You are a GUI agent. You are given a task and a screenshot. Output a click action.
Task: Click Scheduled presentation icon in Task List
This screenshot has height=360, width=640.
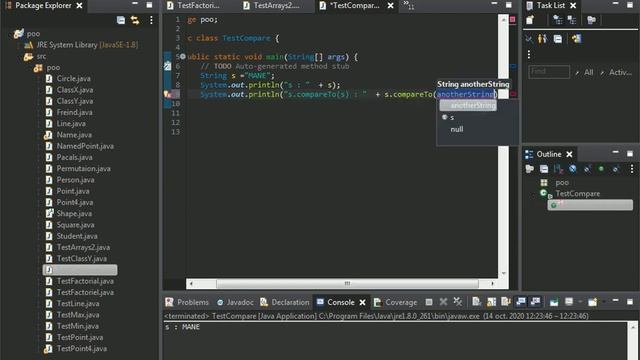pos(572,20)
